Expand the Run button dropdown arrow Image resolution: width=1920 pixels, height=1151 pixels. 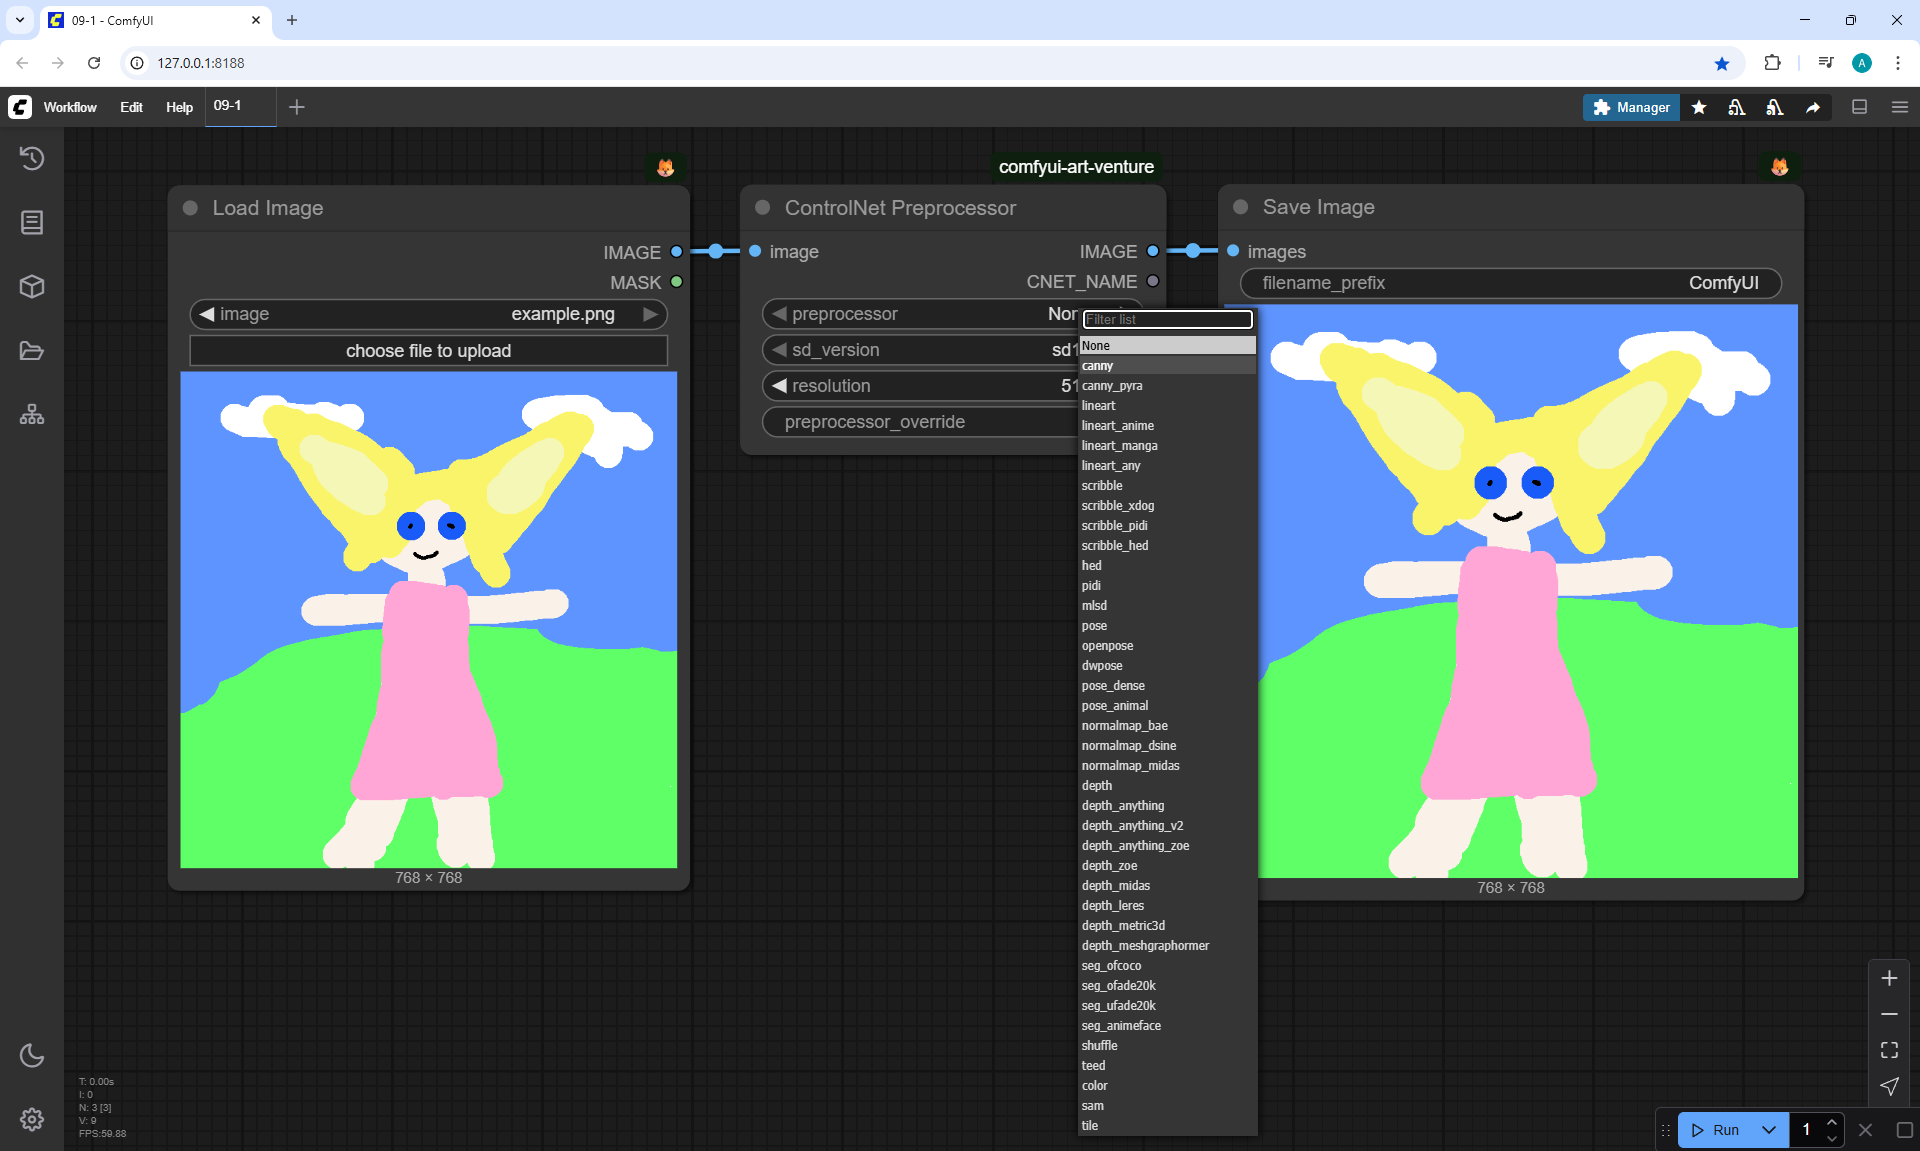point(1769,1130)
